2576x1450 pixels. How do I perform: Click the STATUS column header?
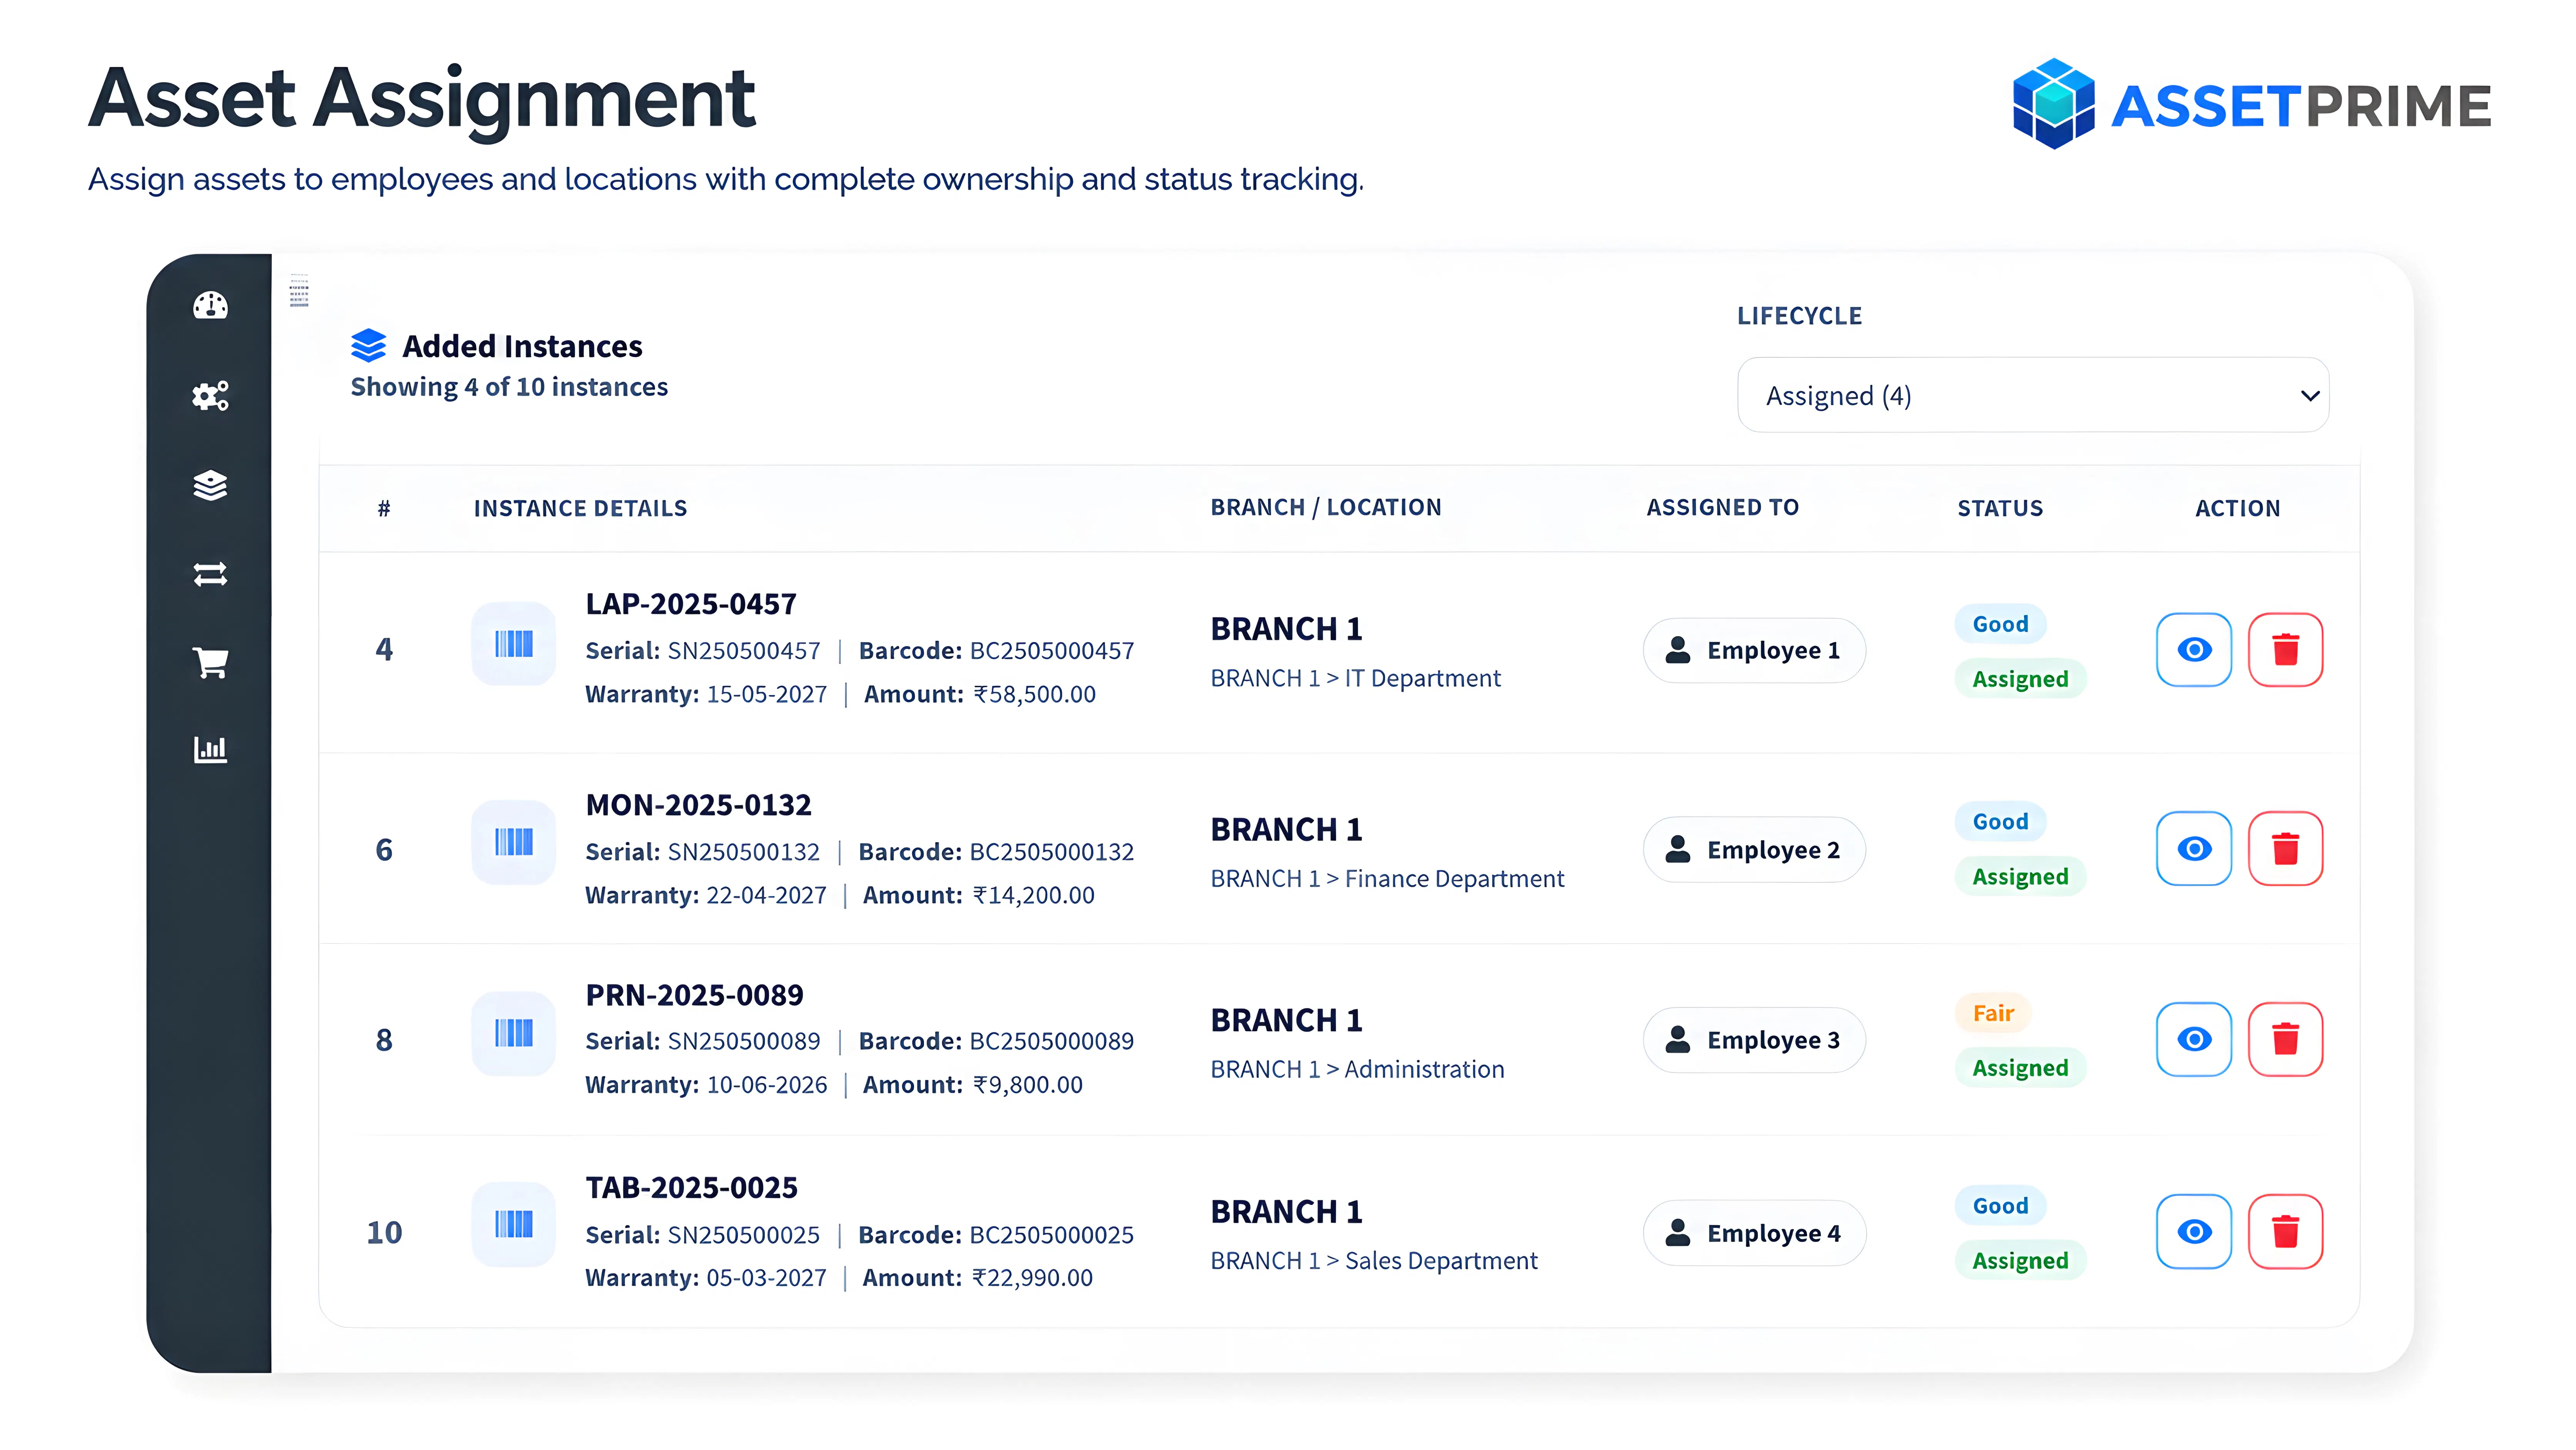2000,508
